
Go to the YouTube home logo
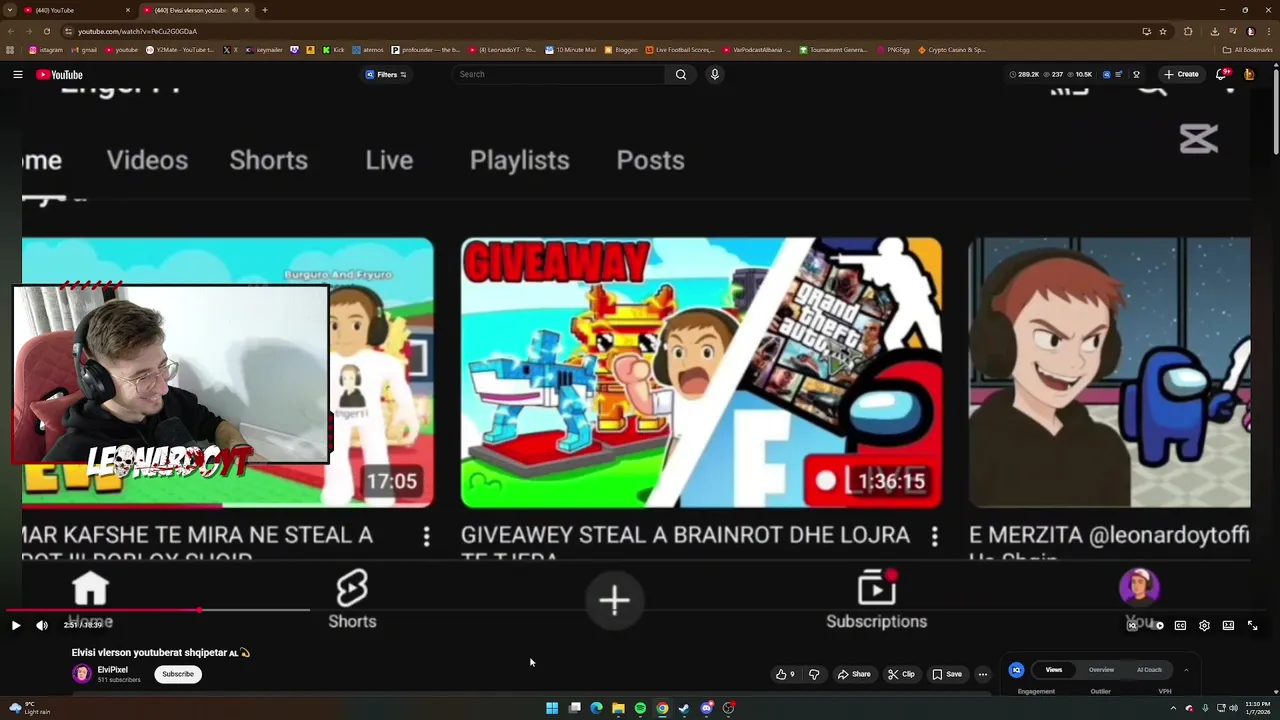[59, 75]
